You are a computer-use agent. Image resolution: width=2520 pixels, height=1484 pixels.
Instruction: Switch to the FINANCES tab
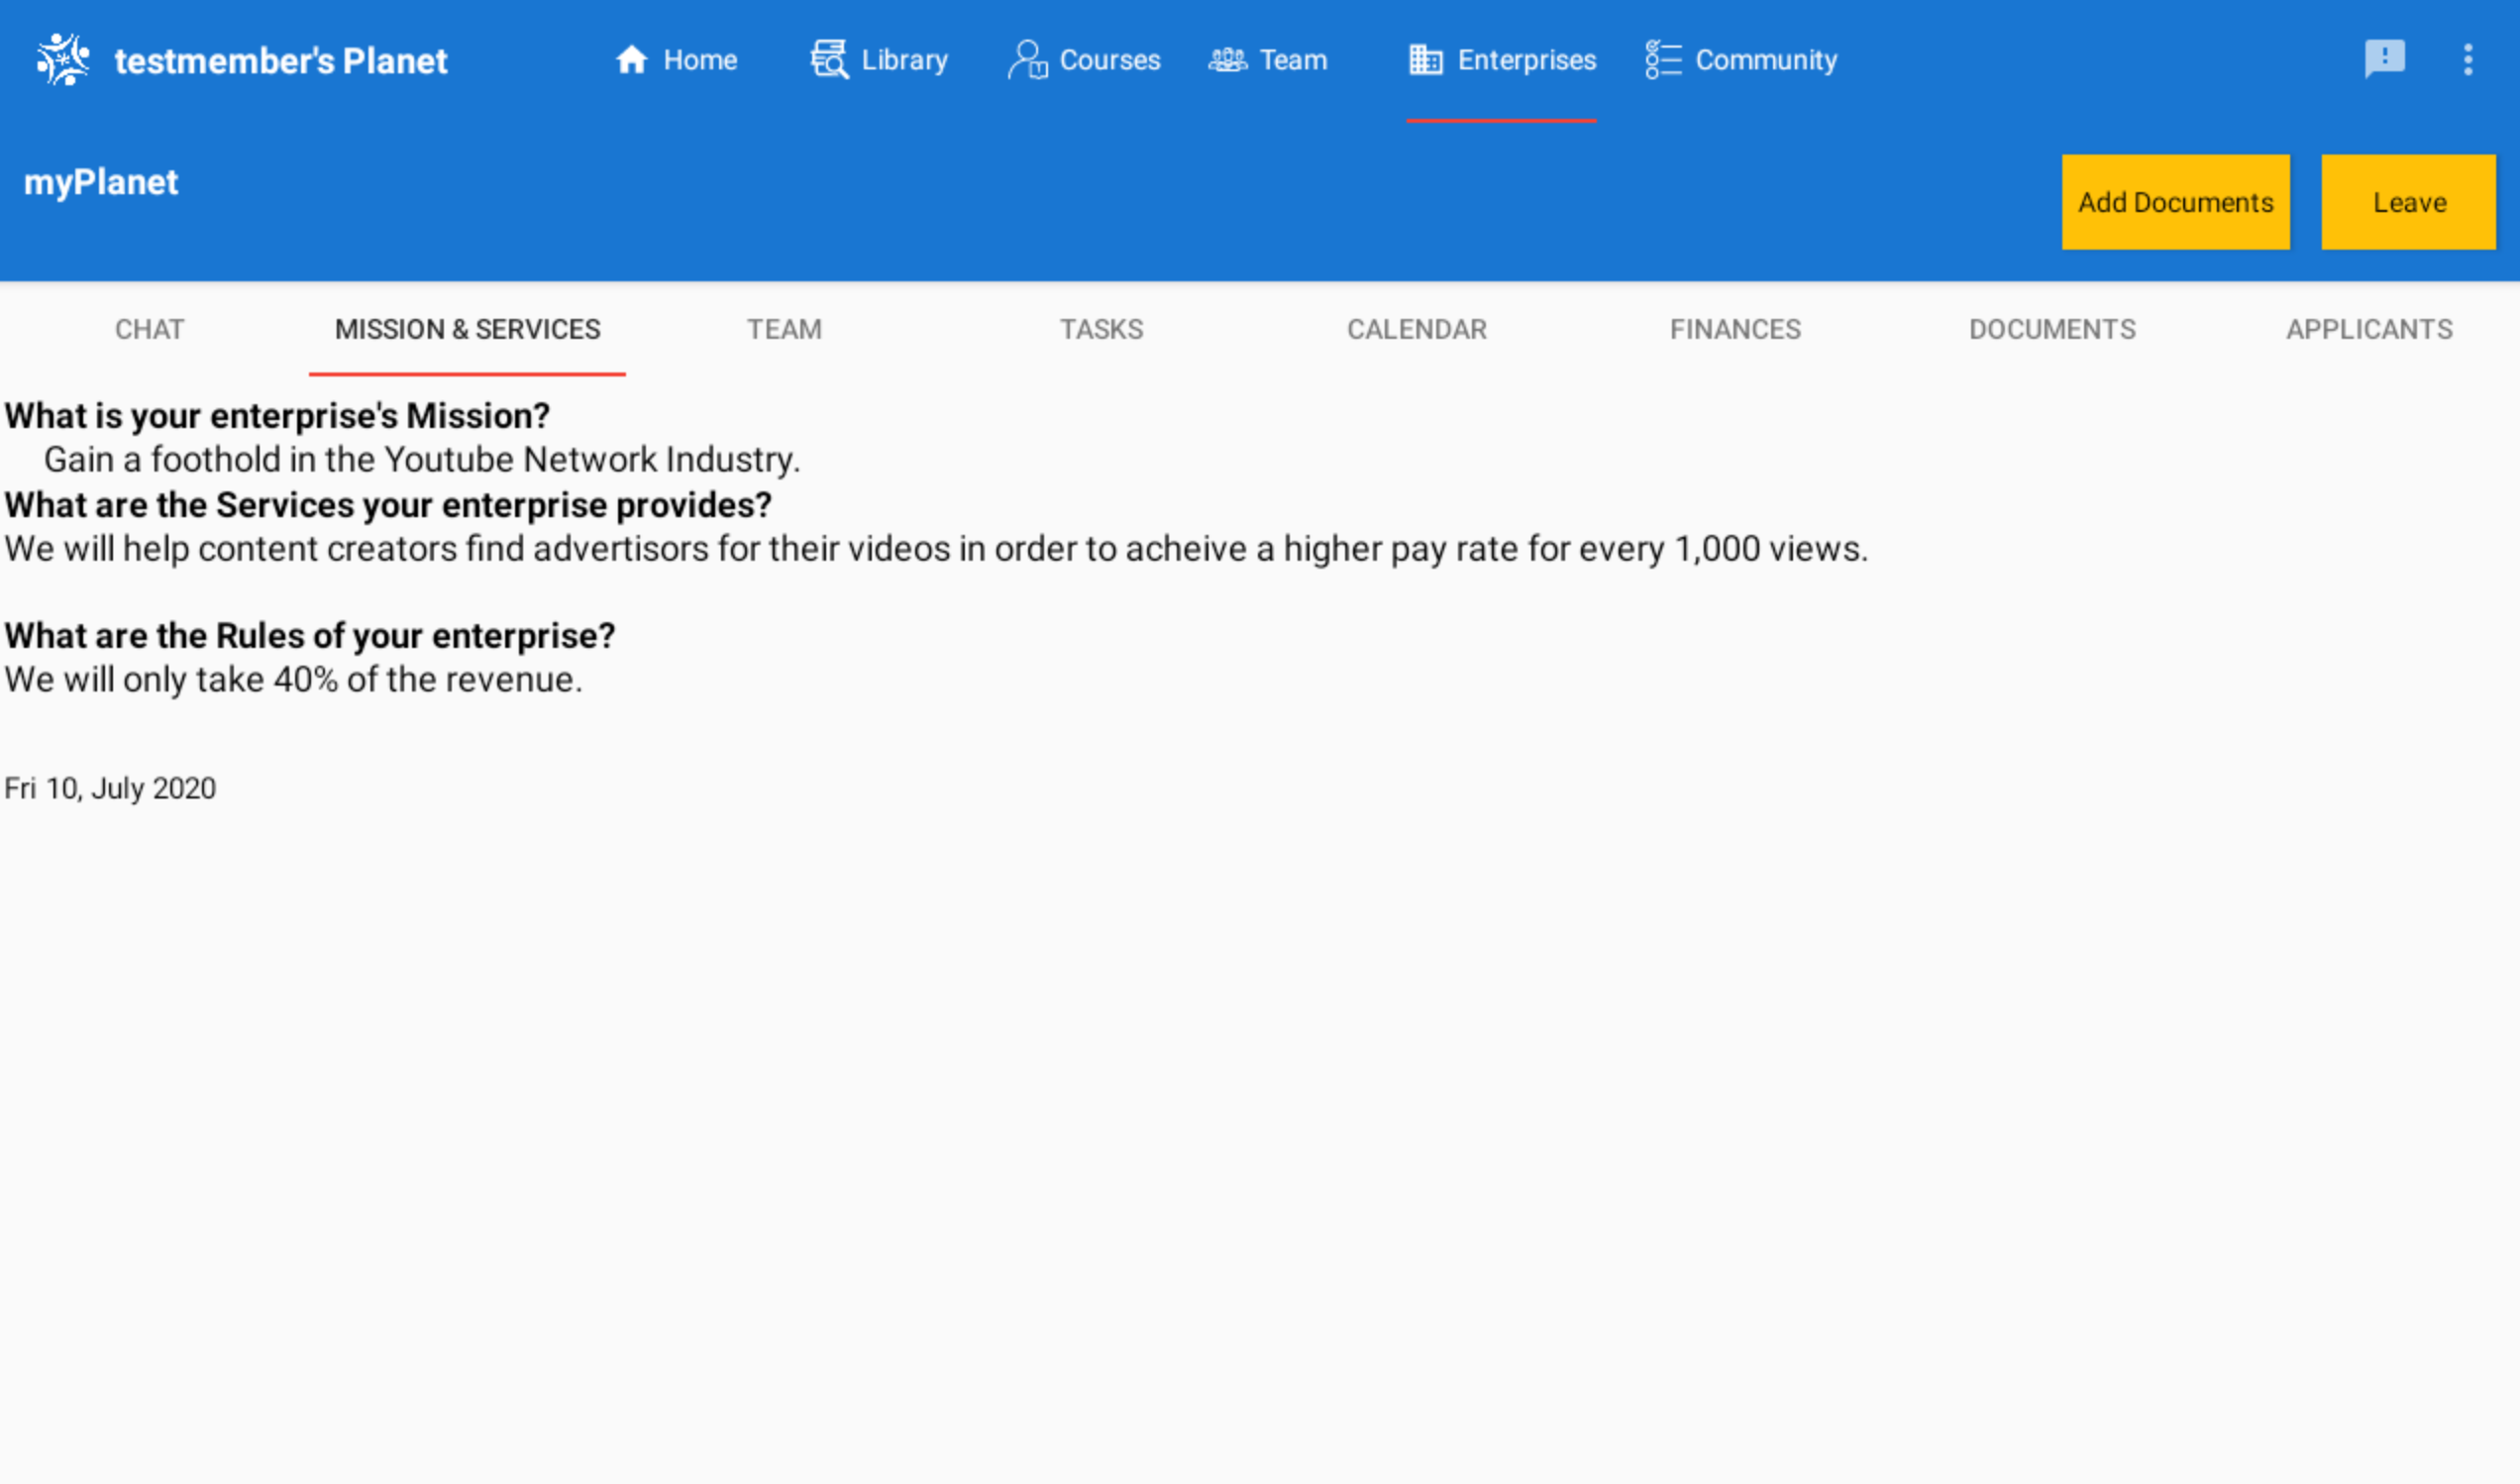pyautogui.click(x=1735, y=329)
